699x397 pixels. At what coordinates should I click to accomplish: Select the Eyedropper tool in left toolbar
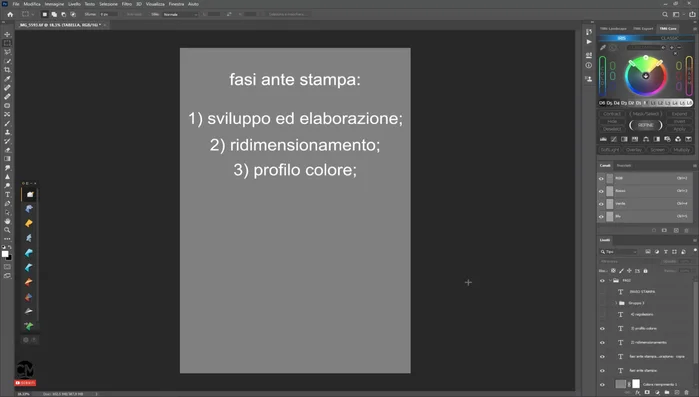[7, 79]
